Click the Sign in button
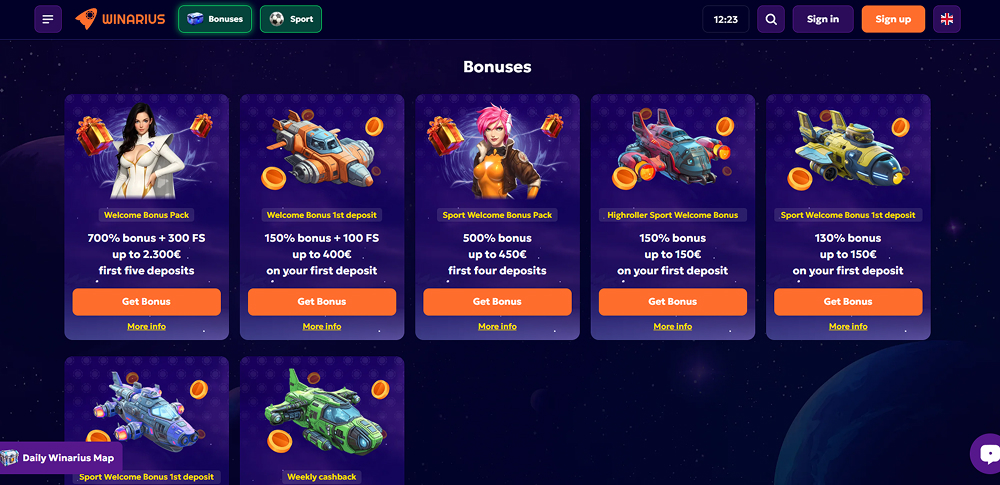Image resolution: width=1000 pixels, height=485 pixels. point(823,19)
